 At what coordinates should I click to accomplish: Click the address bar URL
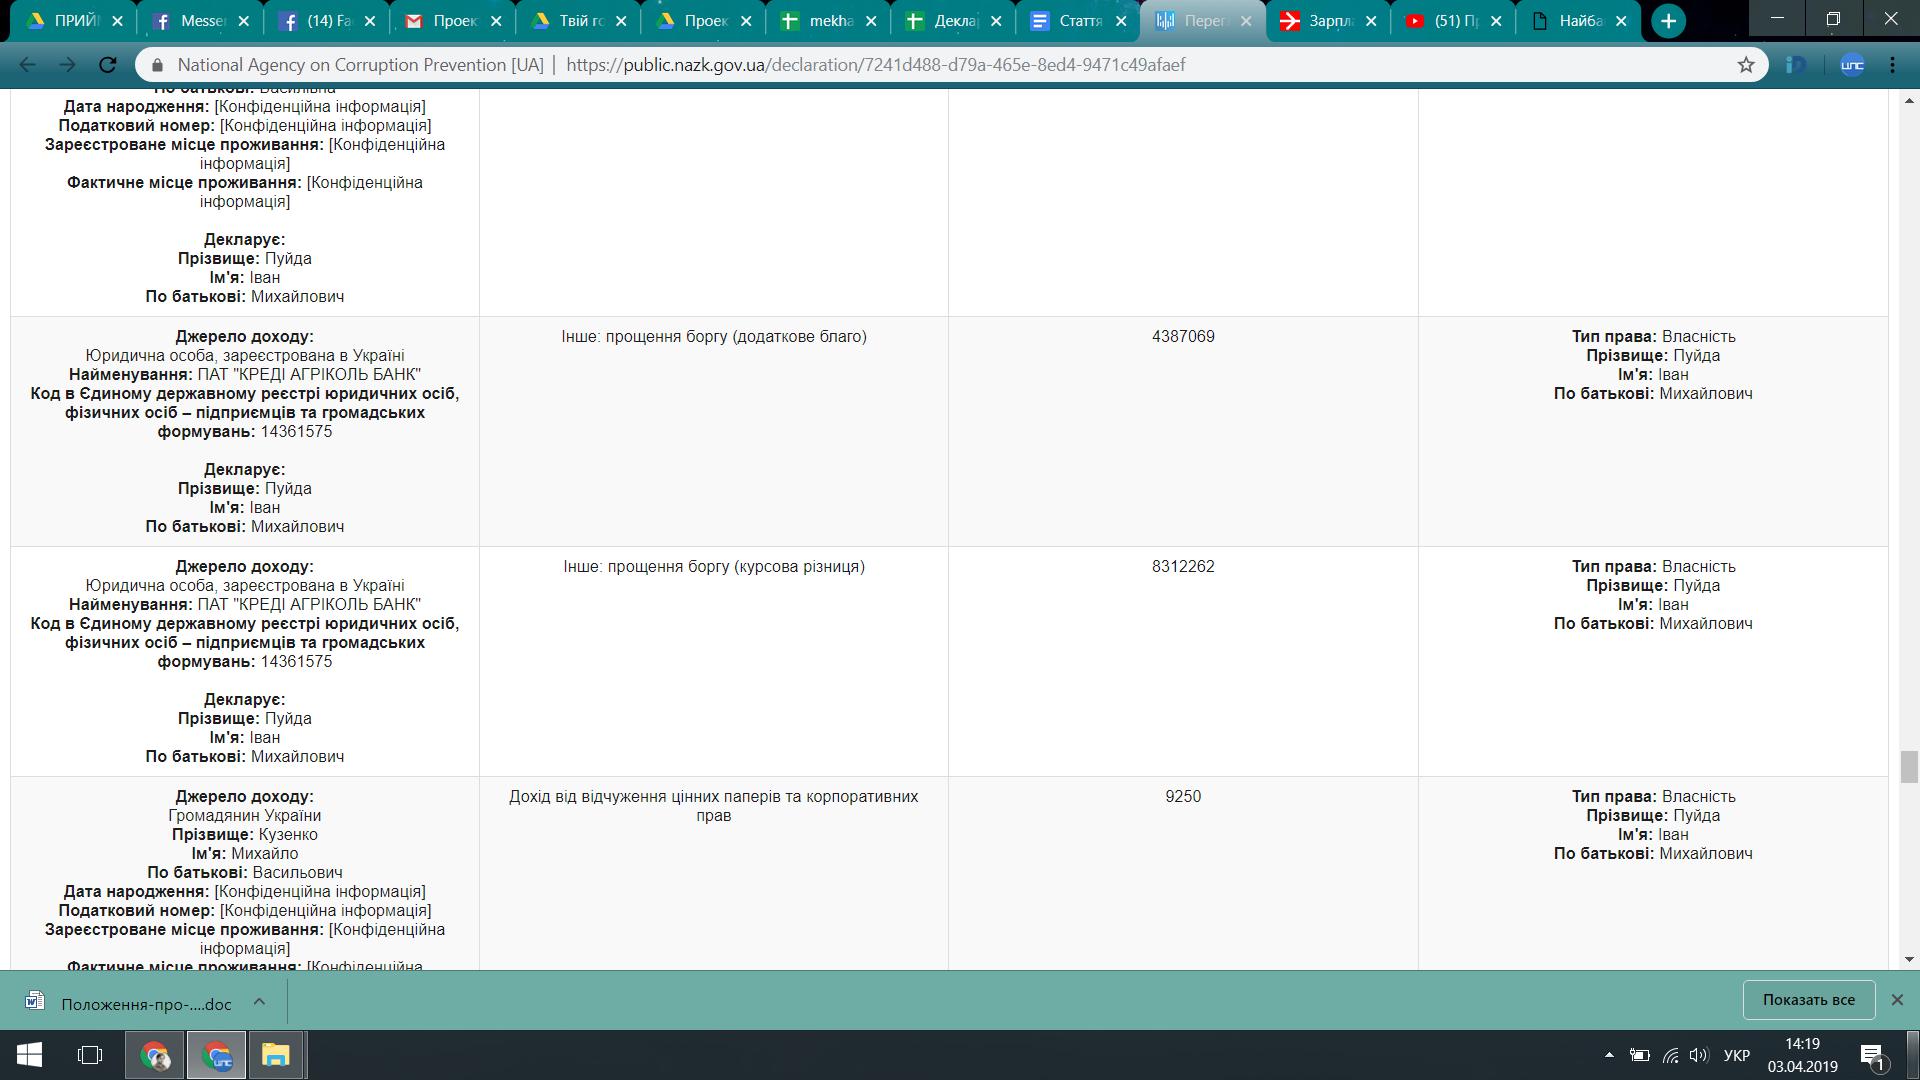pyautogui.click(x=875, y=65)
